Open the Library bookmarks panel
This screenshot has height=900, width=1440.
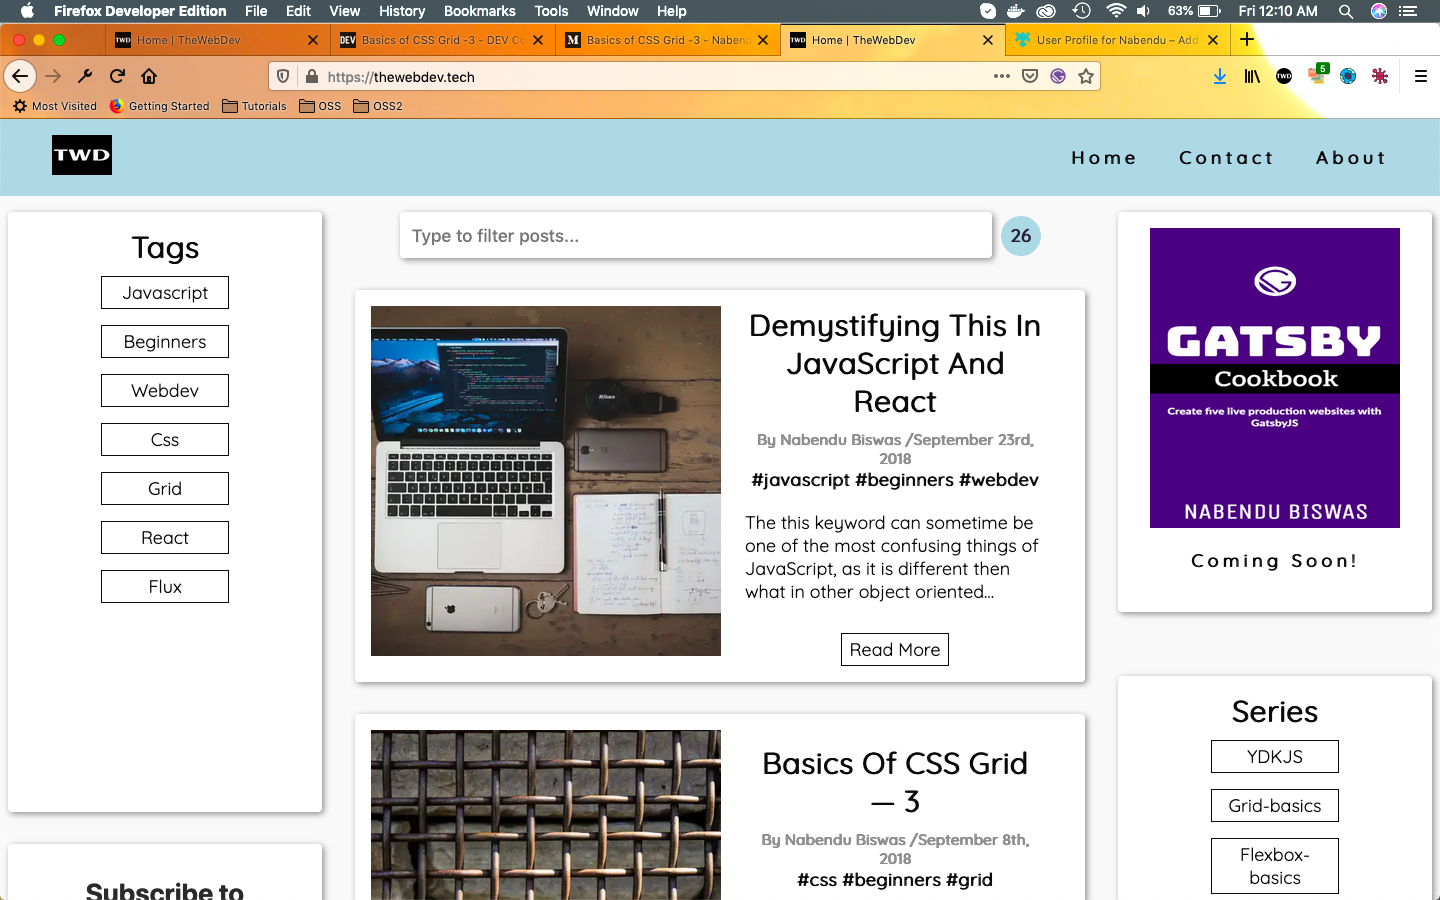point(1252,76)
